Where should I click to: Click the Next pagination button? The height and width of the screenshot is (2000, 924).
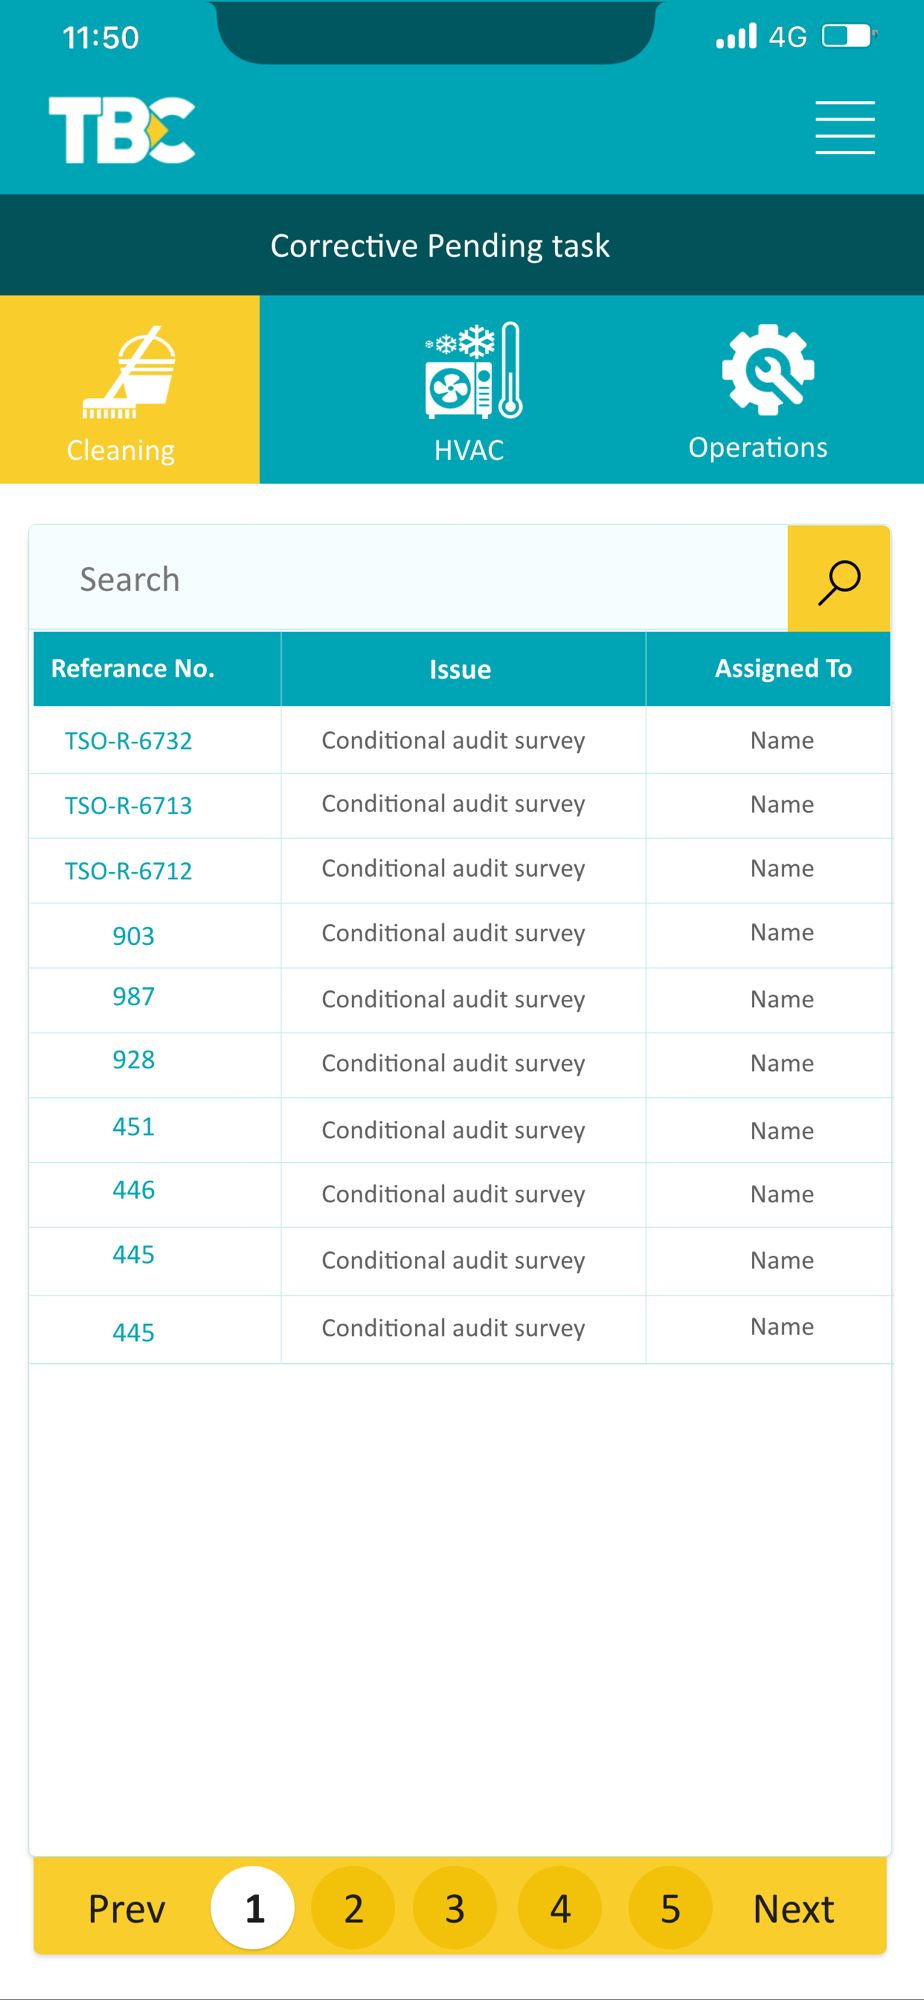[794, 1909]
